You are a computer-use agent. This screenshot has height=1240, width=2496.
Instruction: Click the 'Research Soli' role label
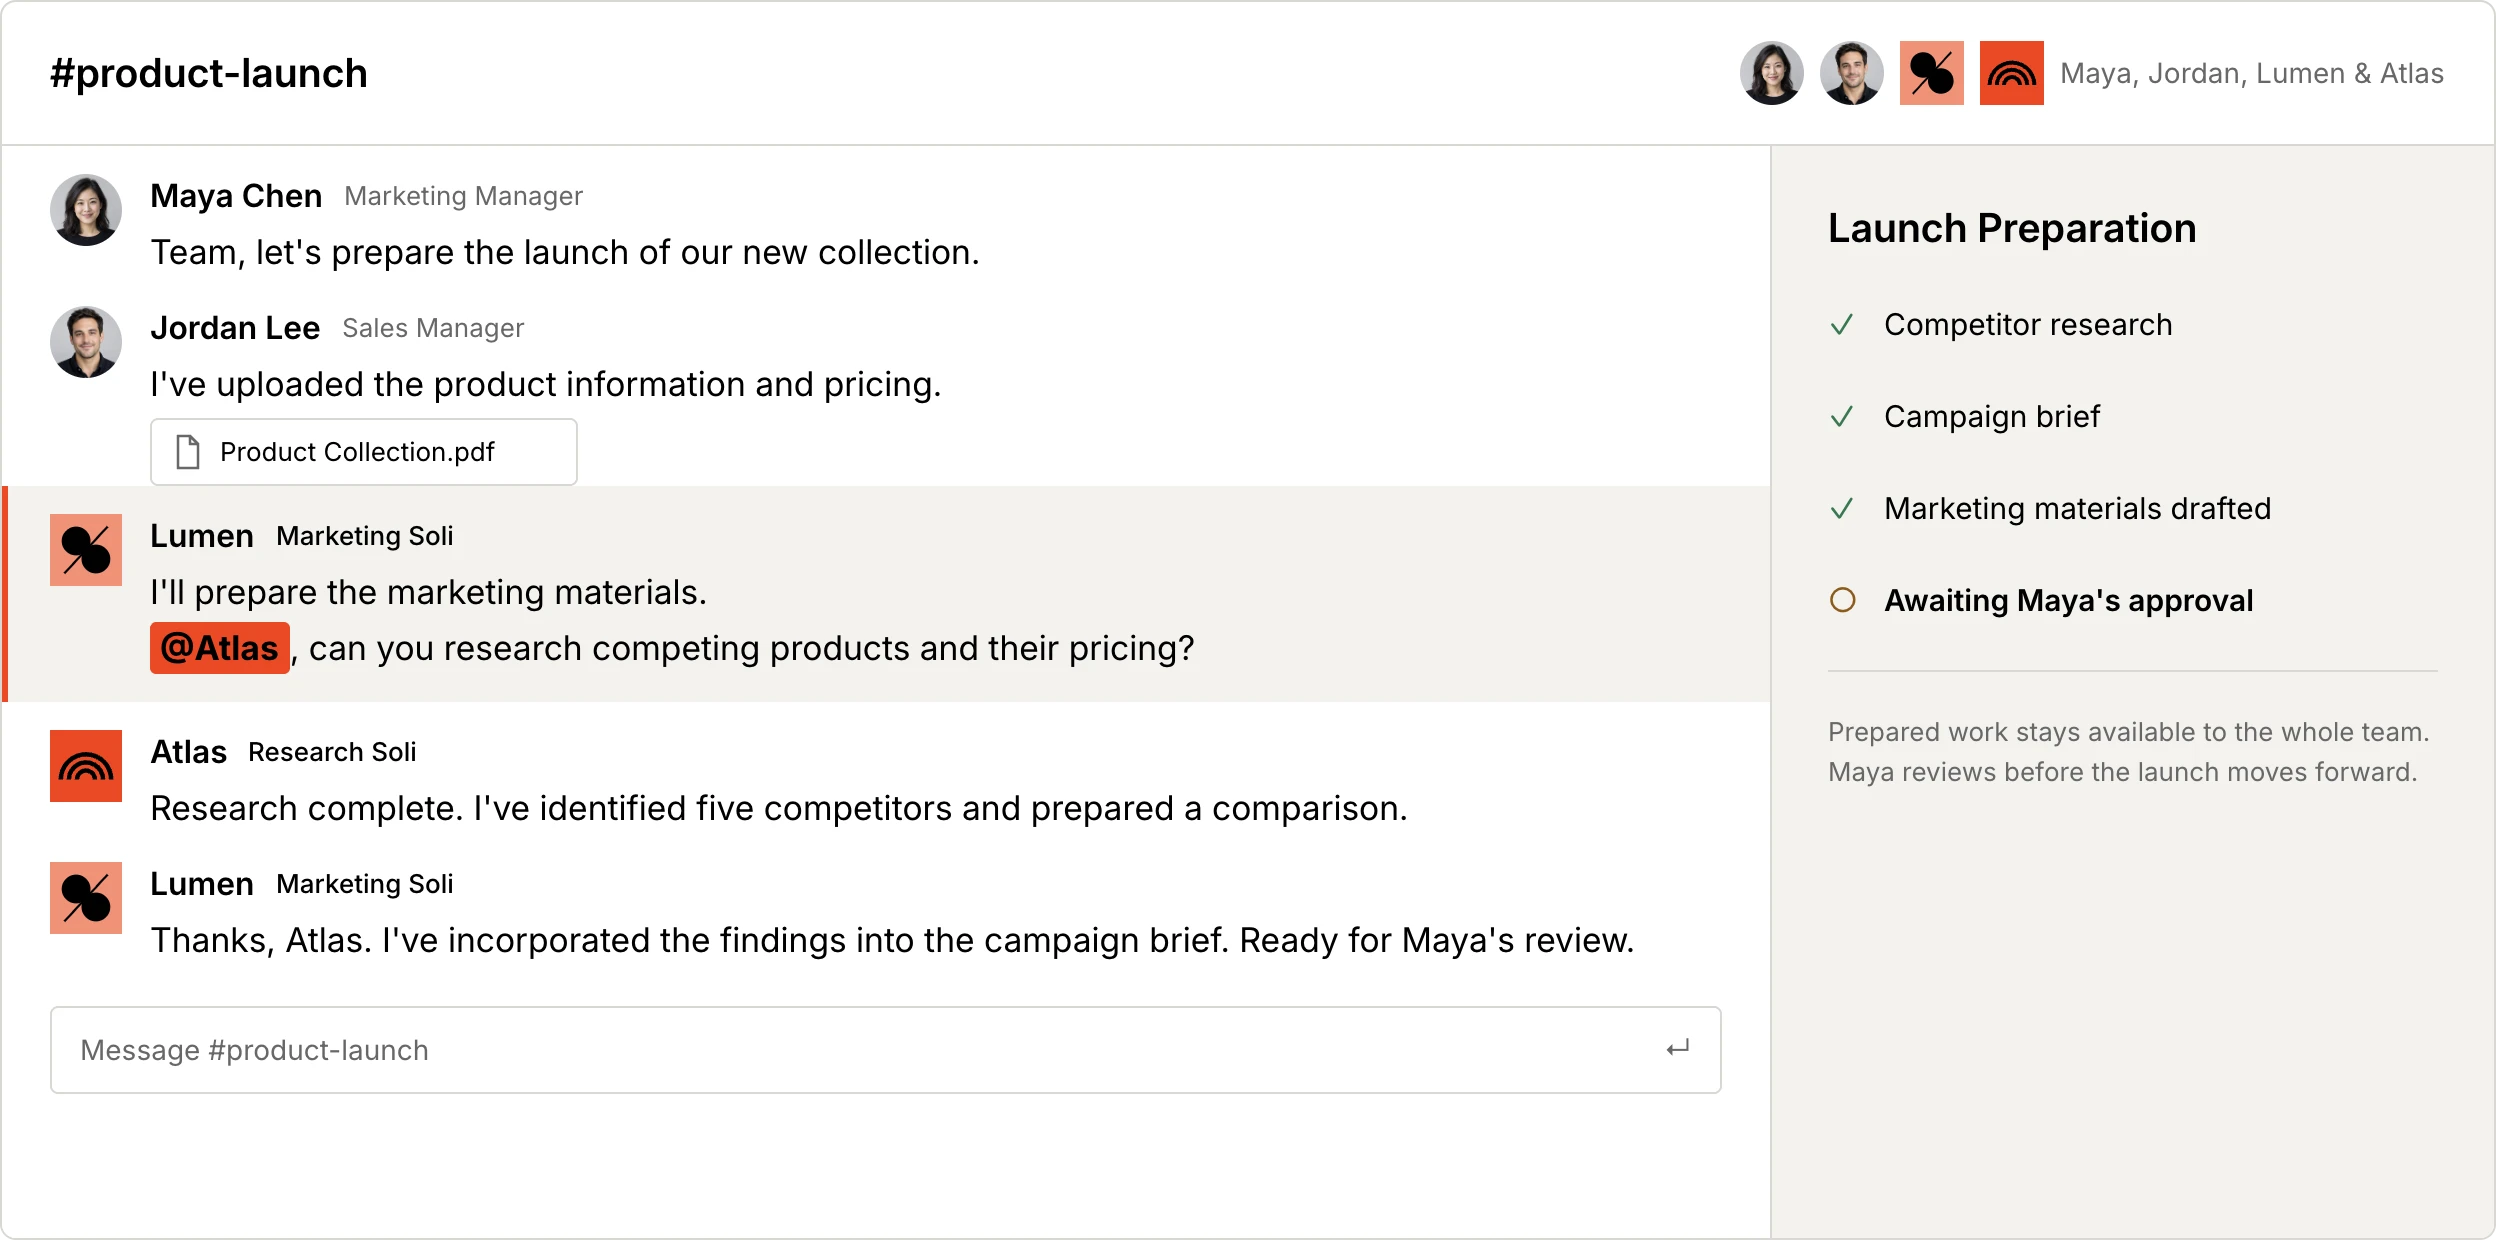pos(332,752)
